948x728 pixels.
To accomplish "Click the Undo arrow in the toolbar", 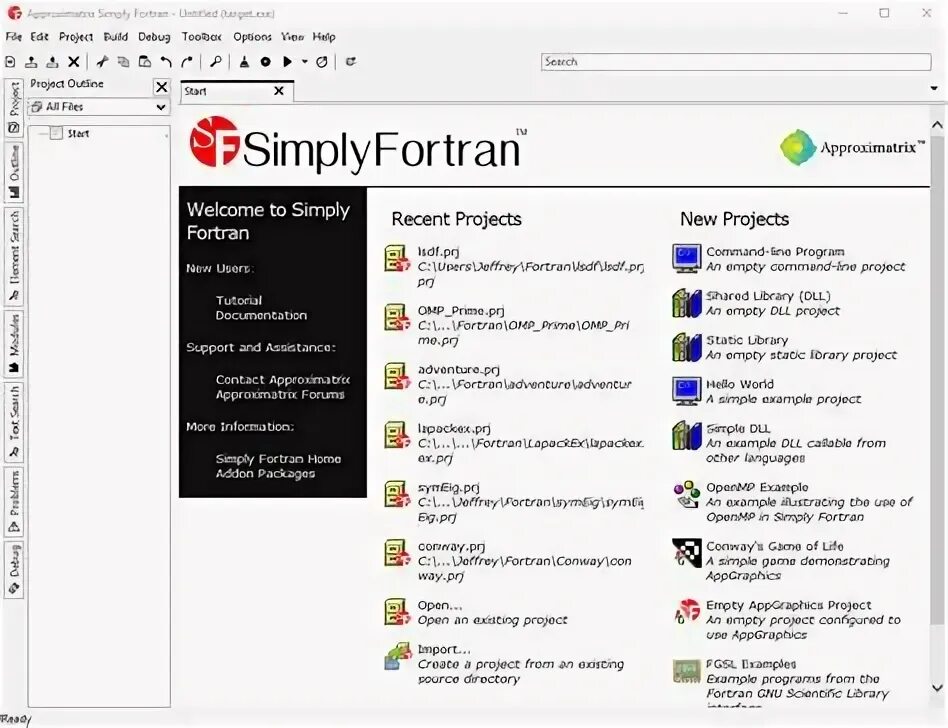I will (x=164, y=61).
